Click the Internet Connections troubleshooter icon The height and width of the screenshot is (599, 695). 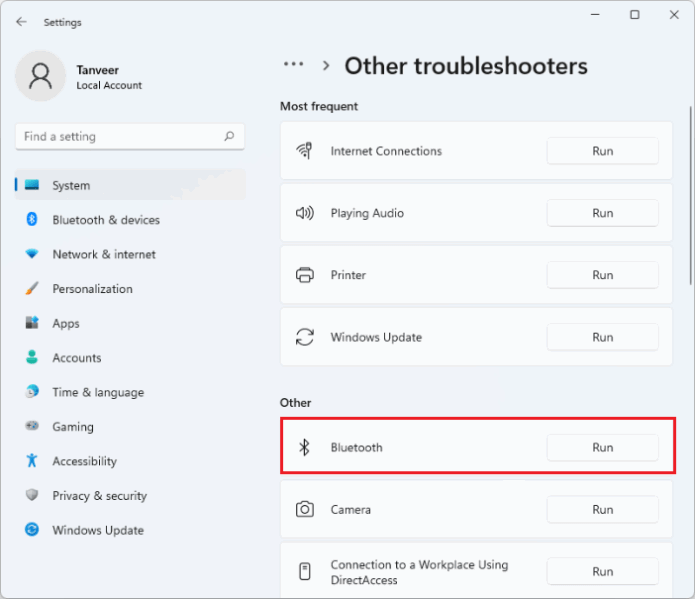tap(305, 151)
